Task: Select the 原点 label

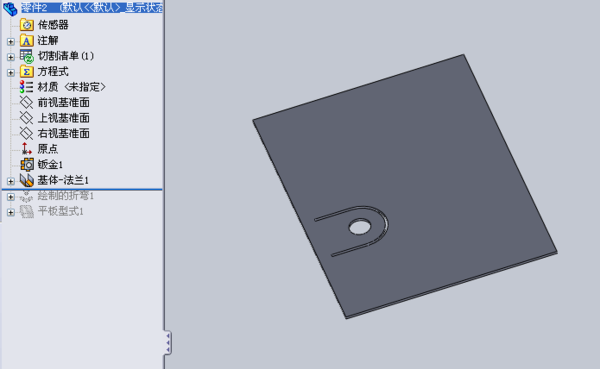Action: pos(48,149)
